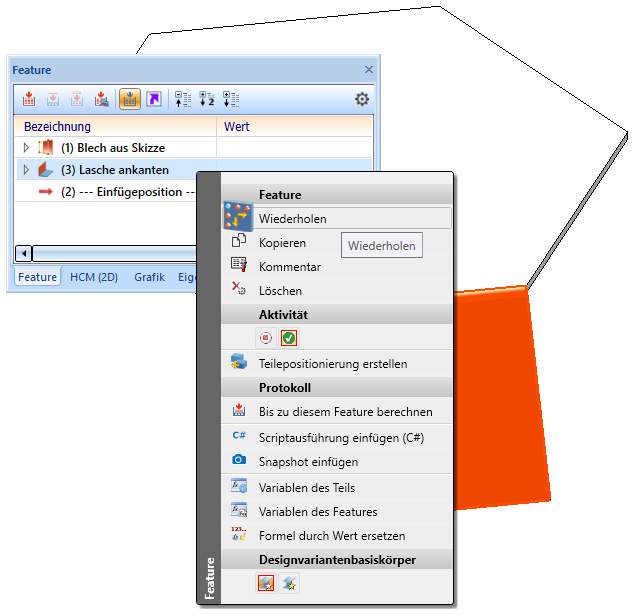The image size is (633, 615).
Task: Click the horizontal scrollbar track
Action: [x=115, y=254]
